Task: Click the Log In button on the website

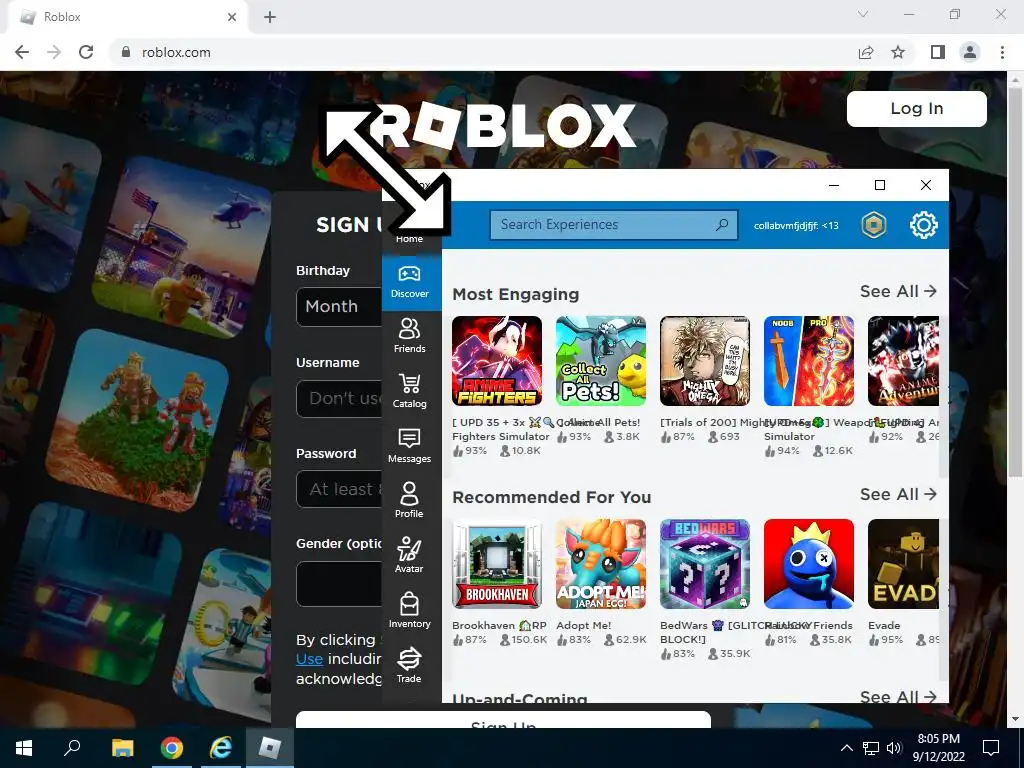Action: click(x=917, y=108)
